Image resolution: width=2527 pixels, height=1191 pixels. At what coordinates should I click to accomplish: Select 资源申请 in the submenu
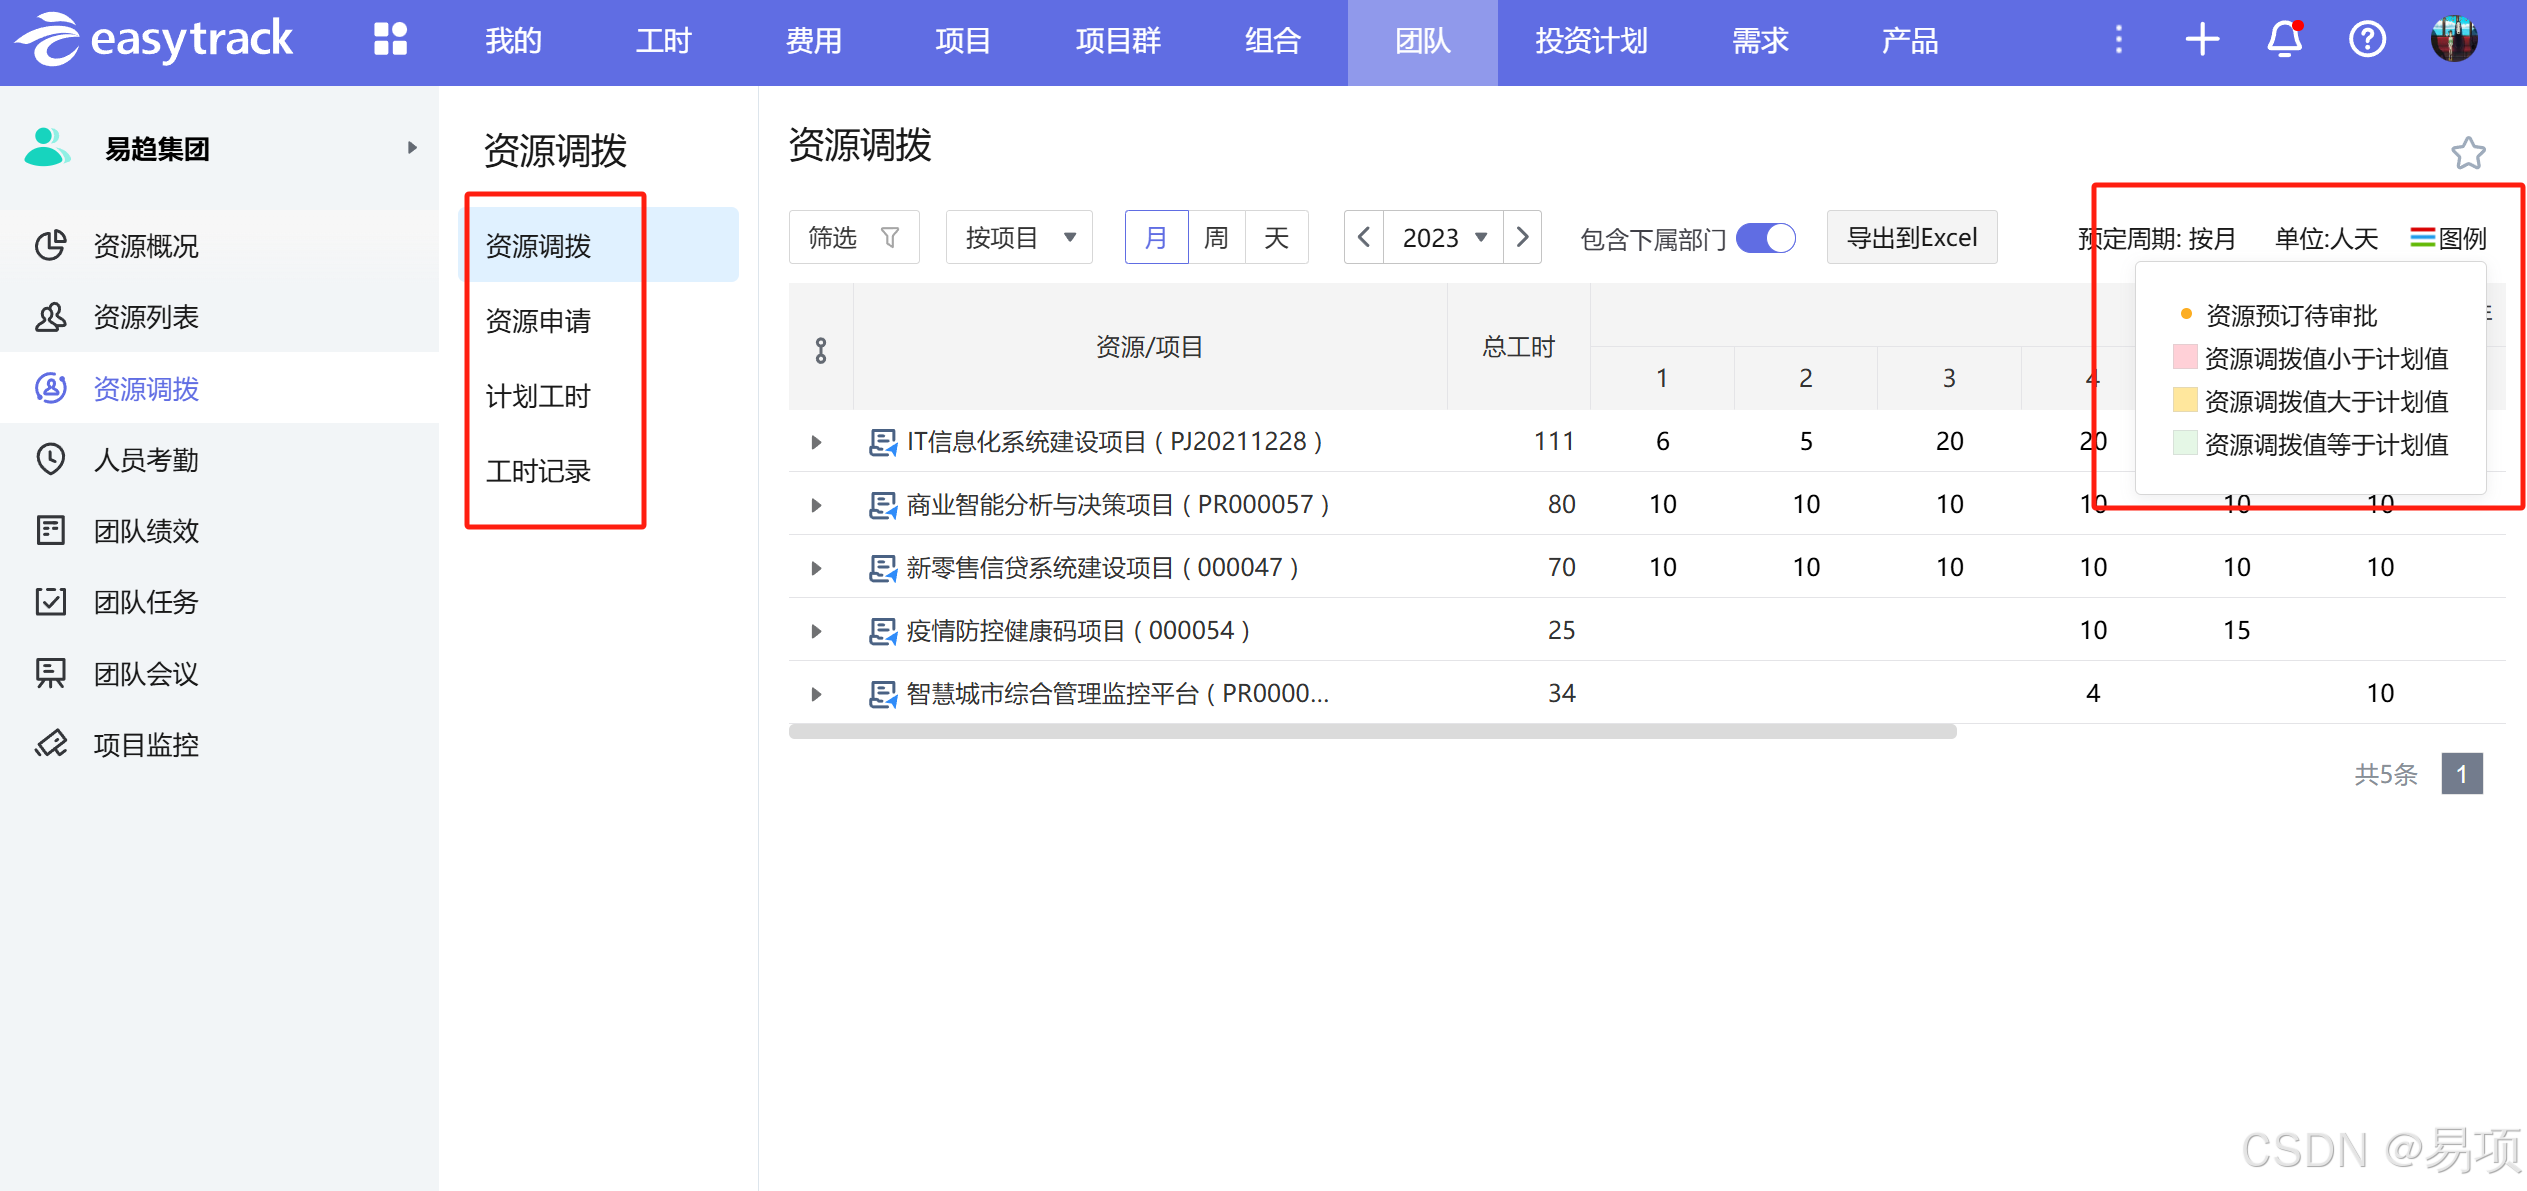pos(538,321)
